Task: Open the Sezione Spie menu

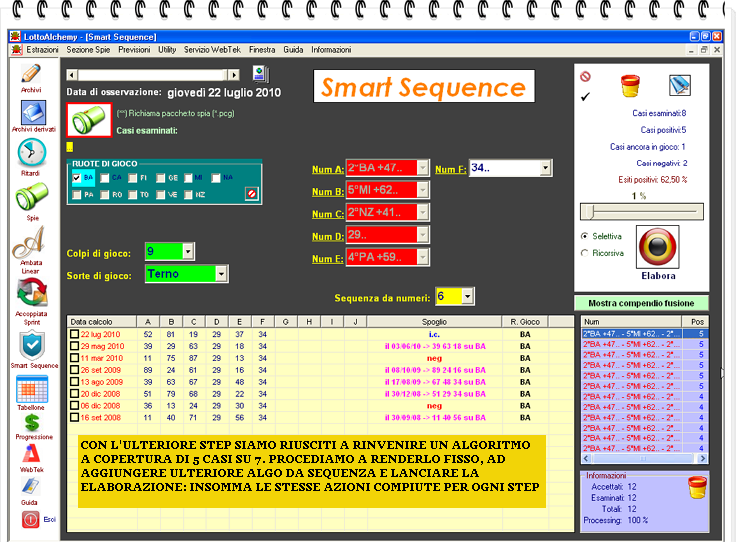Action: pos(88,50)
